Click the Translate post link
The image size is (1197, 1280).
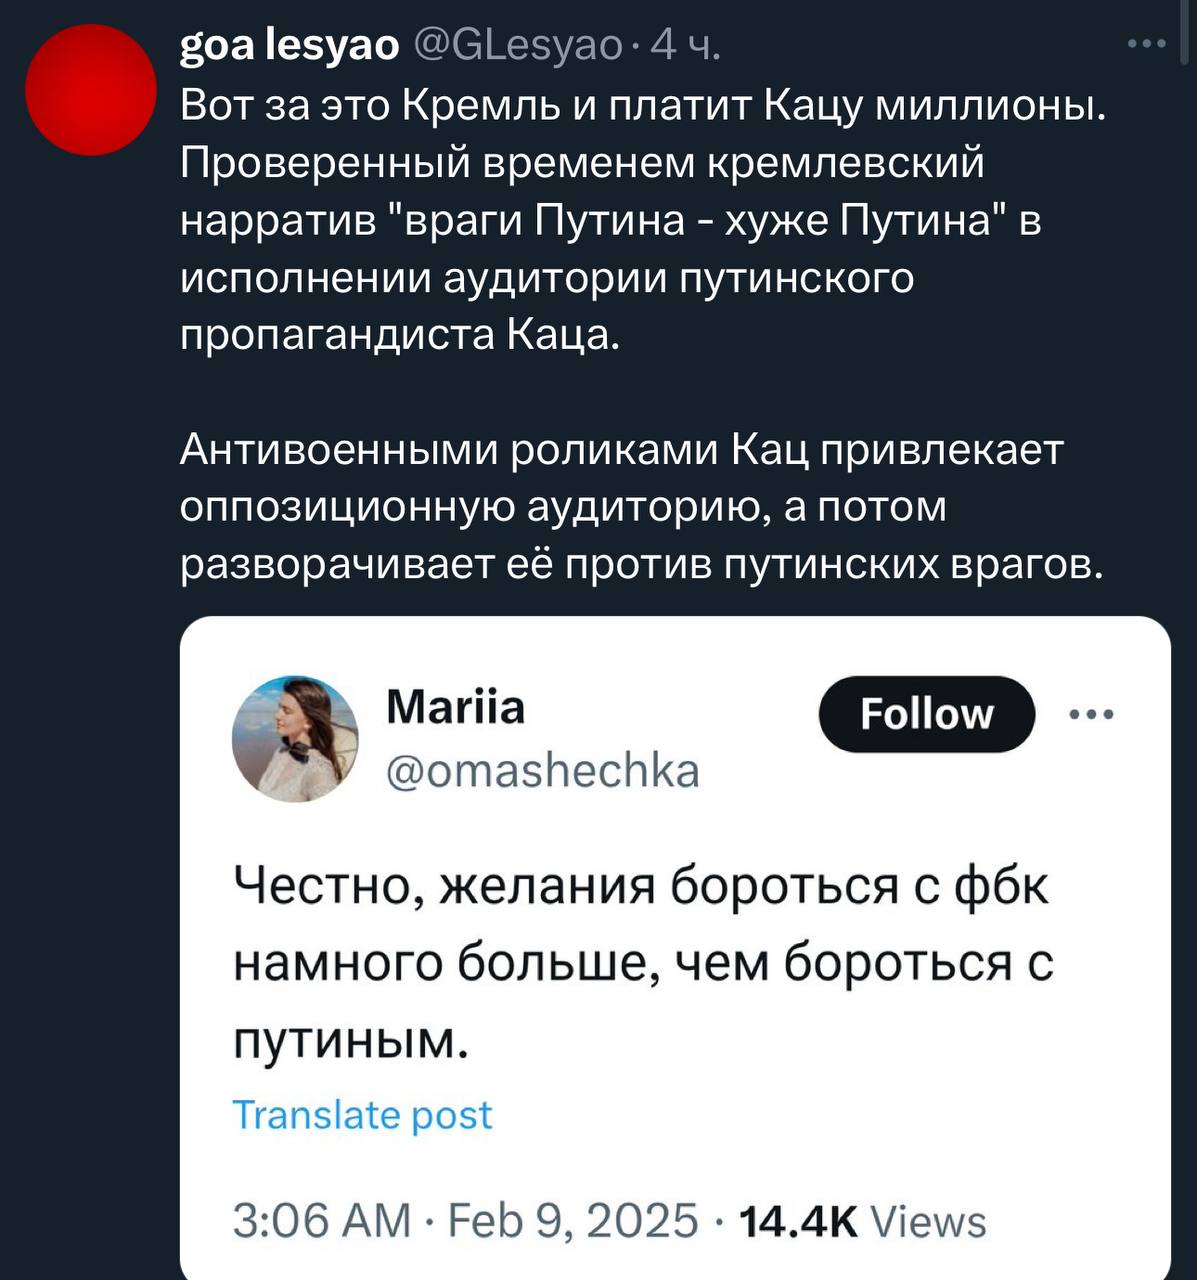362,1114
